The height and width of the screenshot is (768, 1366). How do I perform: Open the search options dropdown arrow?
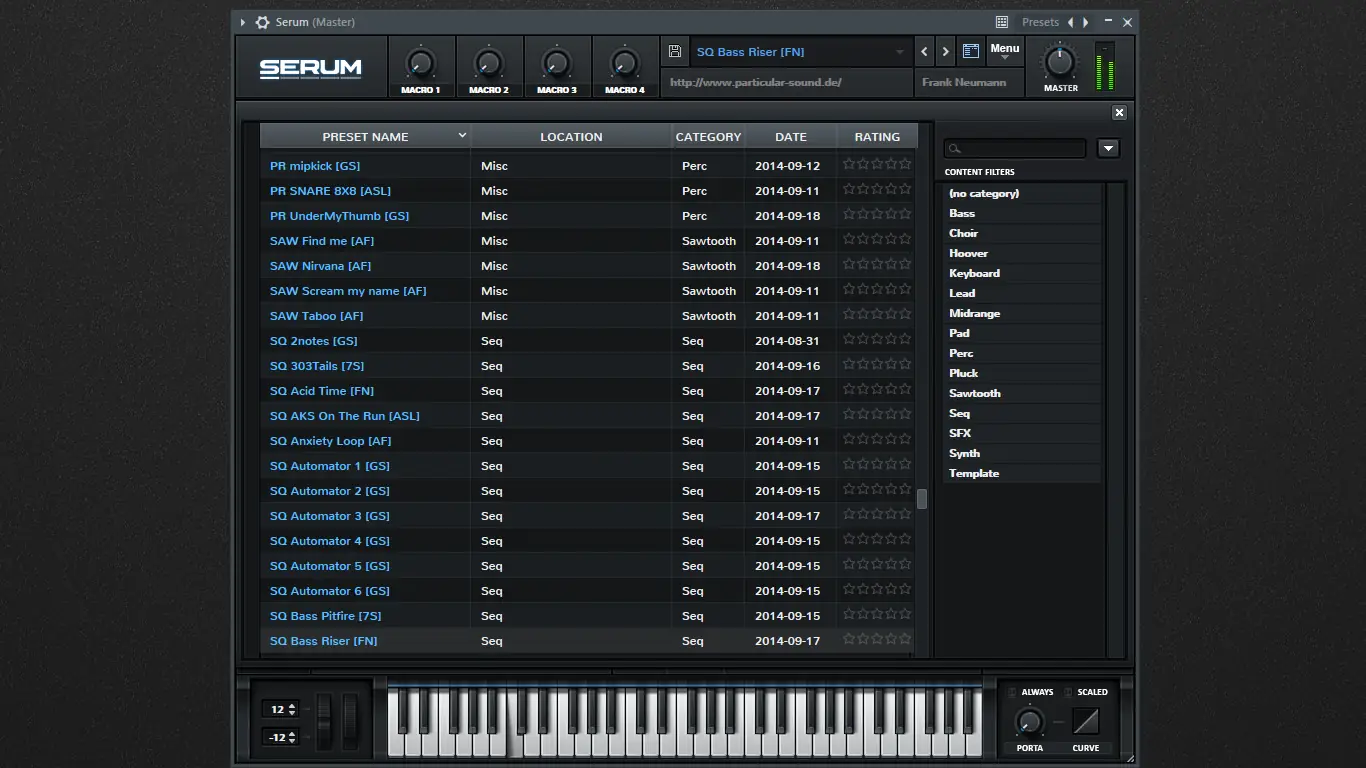pos(1107,148)
